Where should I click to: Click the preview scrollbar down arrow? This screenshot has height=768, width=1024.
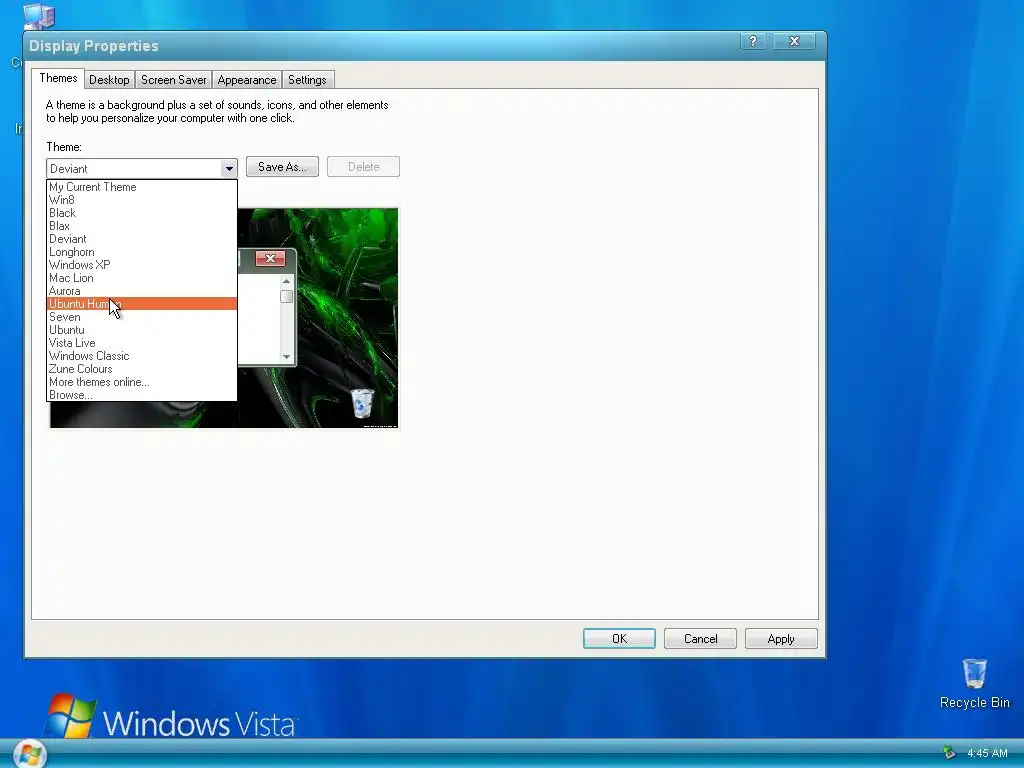click(286, 357)
